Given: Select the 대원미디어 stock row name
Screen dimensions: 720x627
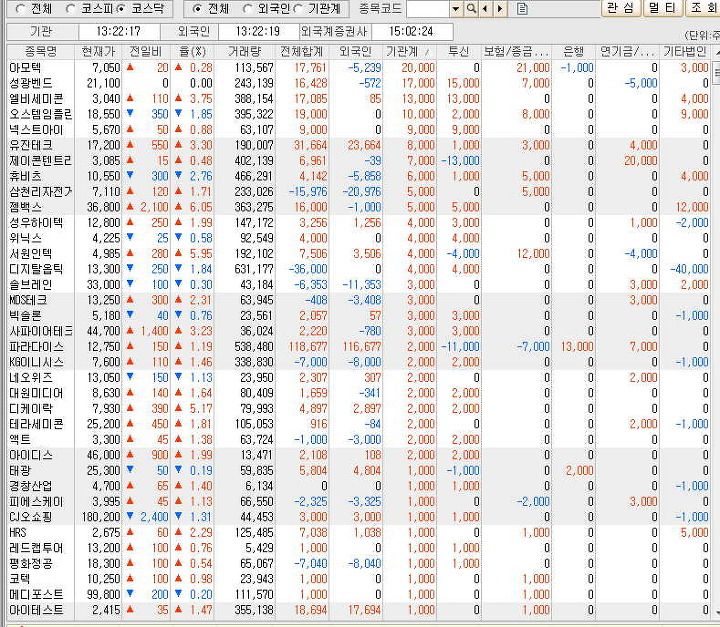Looking at the screenshot, I should (36, 393).
